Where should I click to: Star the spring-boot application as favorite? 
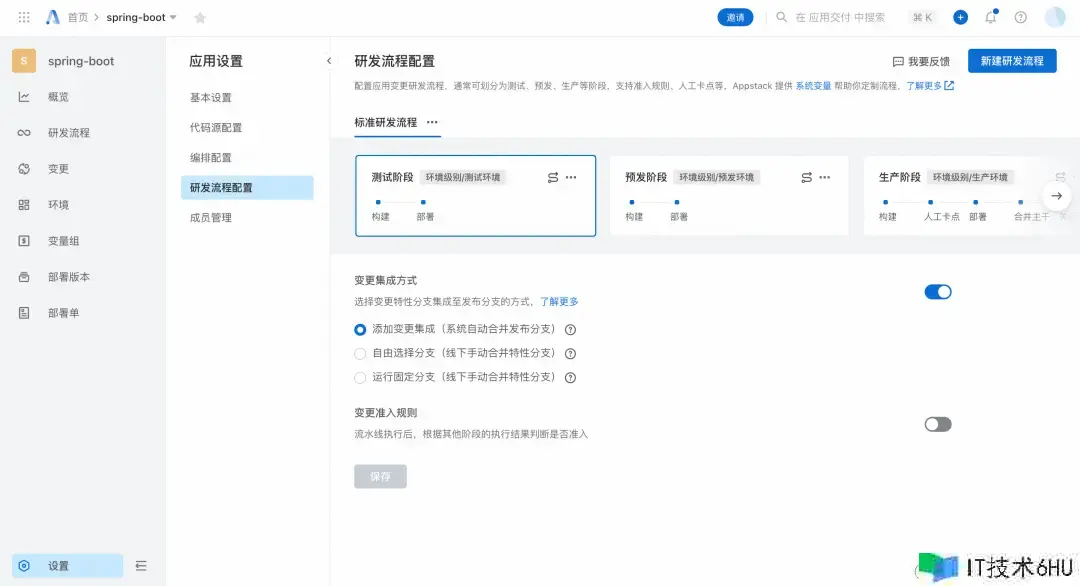[x=200, y=18]
